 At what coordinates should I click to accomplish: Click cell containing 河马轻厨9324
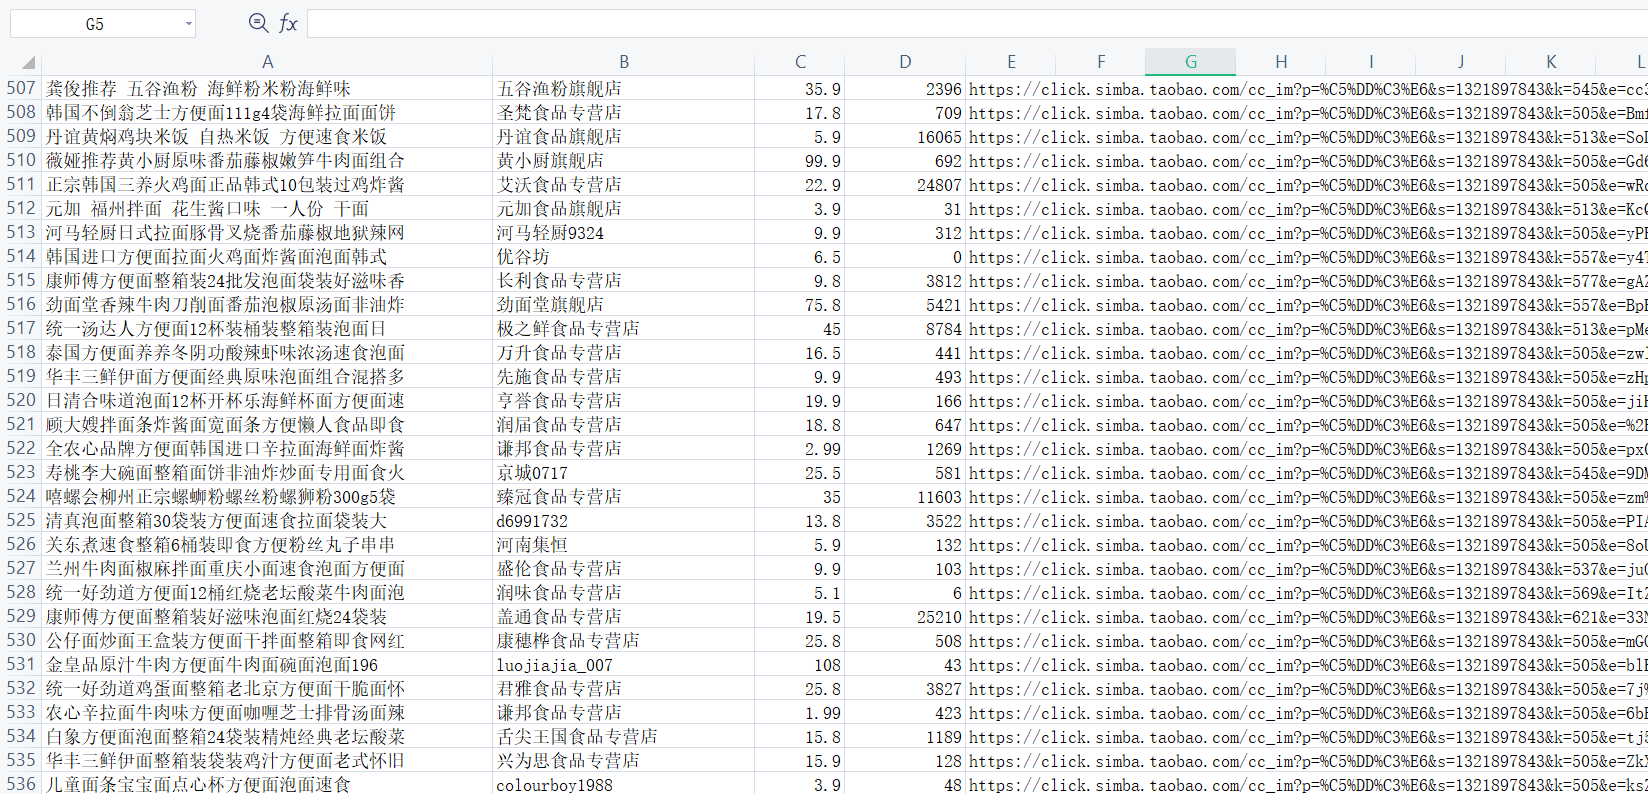623,233
